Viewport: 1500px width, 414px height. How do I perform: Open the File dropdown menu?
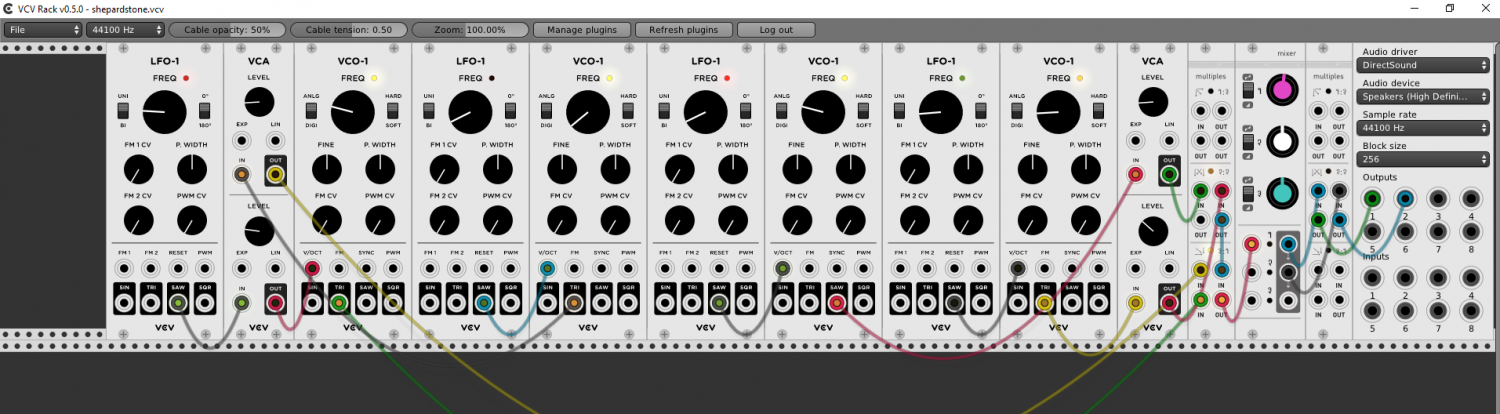coord(42,30)
